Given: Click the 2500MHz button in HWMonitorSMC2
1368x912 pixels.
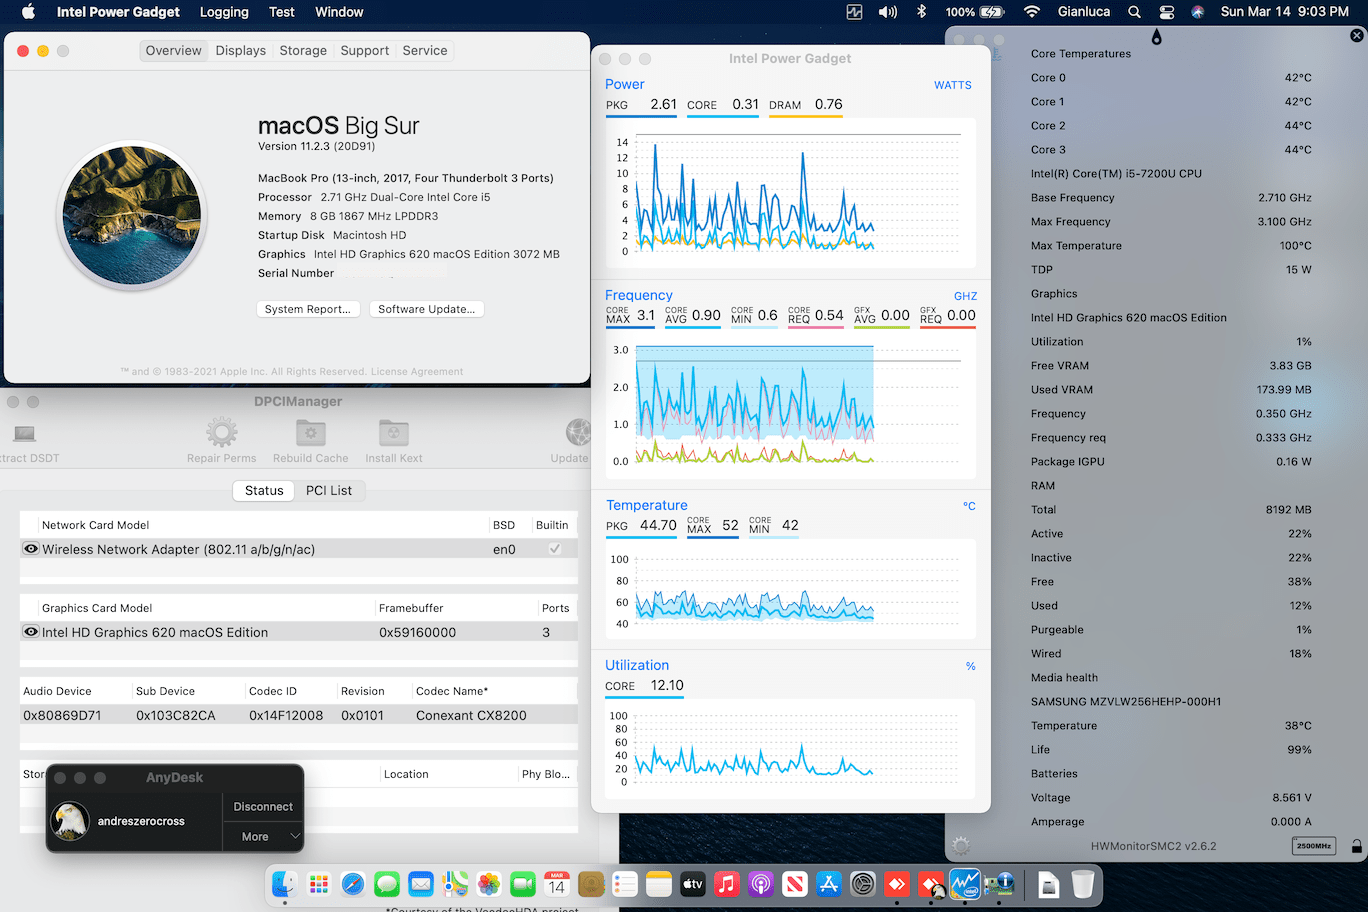Looking at the screenshot, I should click(1314, 846).
